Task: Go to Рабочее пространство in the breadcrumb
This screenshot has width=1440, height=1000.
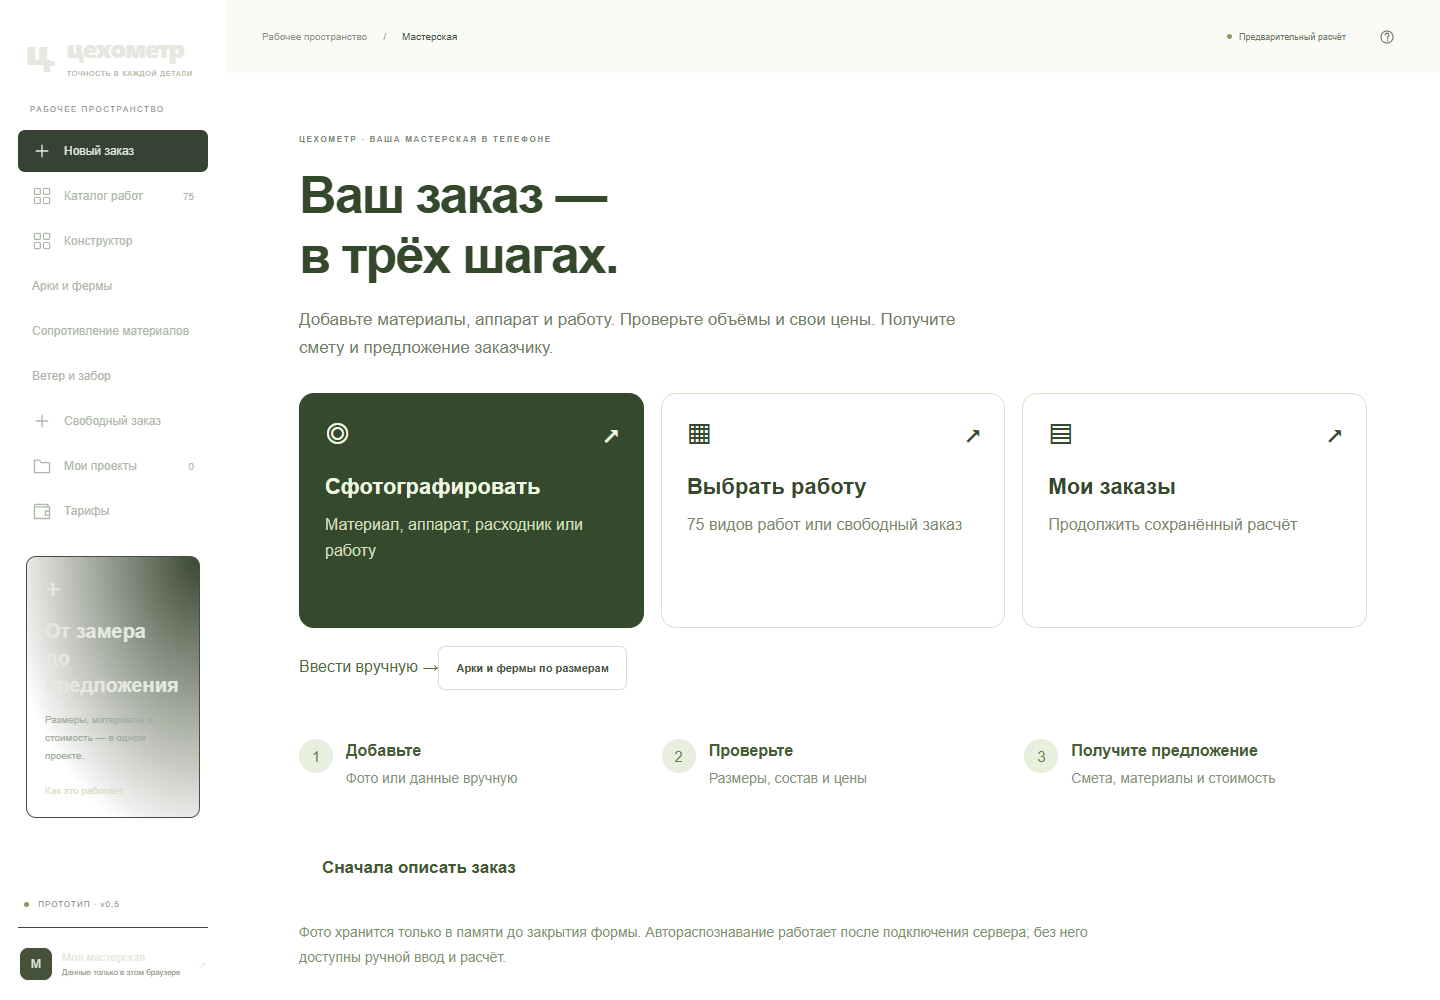Action: click(314, 37)
